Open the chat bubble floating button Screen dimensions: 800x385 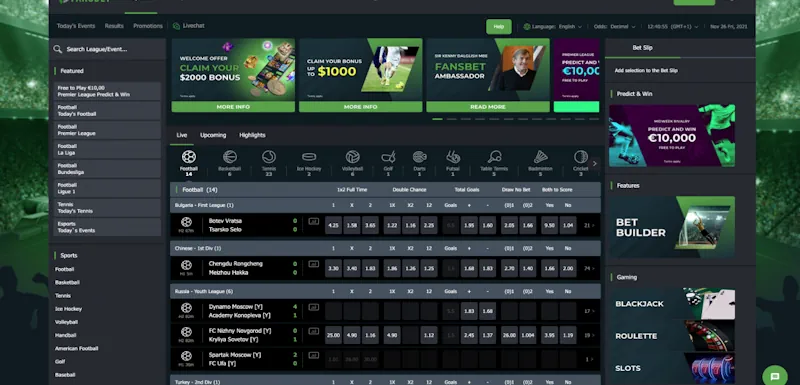(x=774, y=377)
